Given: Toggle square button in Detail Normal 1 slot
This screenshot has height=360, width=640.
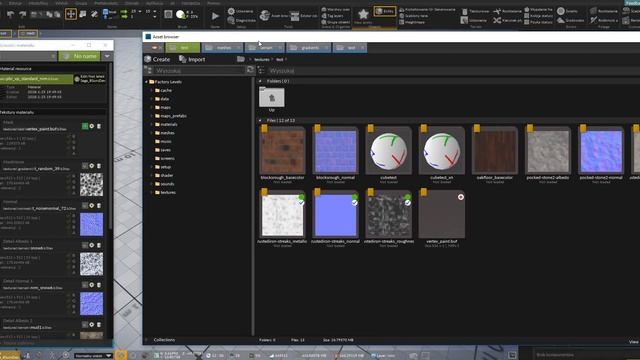Looking at the screenshot, I should tap(85, 284).
